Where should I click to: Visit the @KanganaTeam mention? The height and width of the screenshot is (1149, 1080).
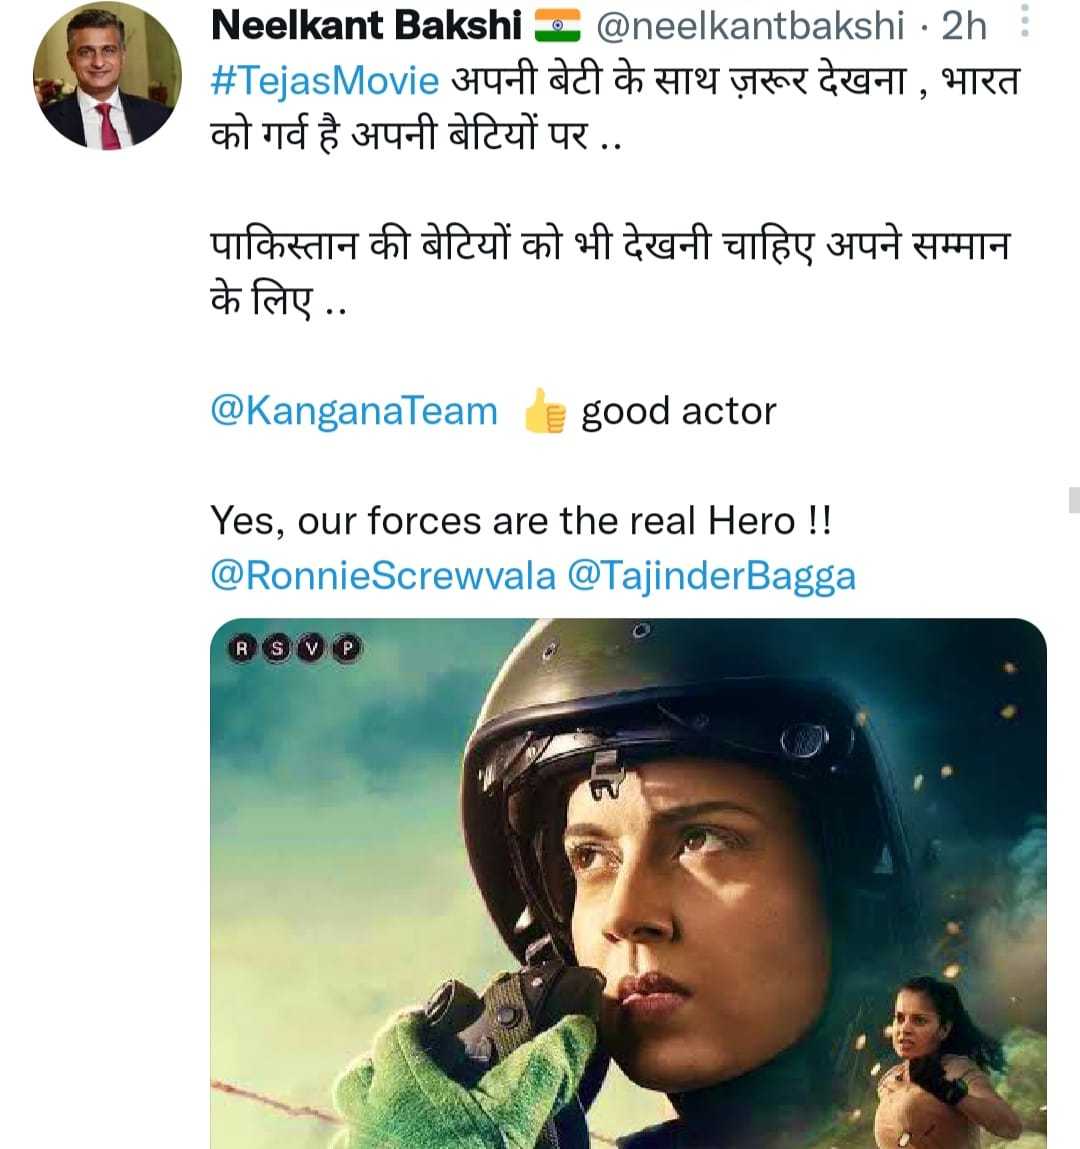(x=354, y=411)
